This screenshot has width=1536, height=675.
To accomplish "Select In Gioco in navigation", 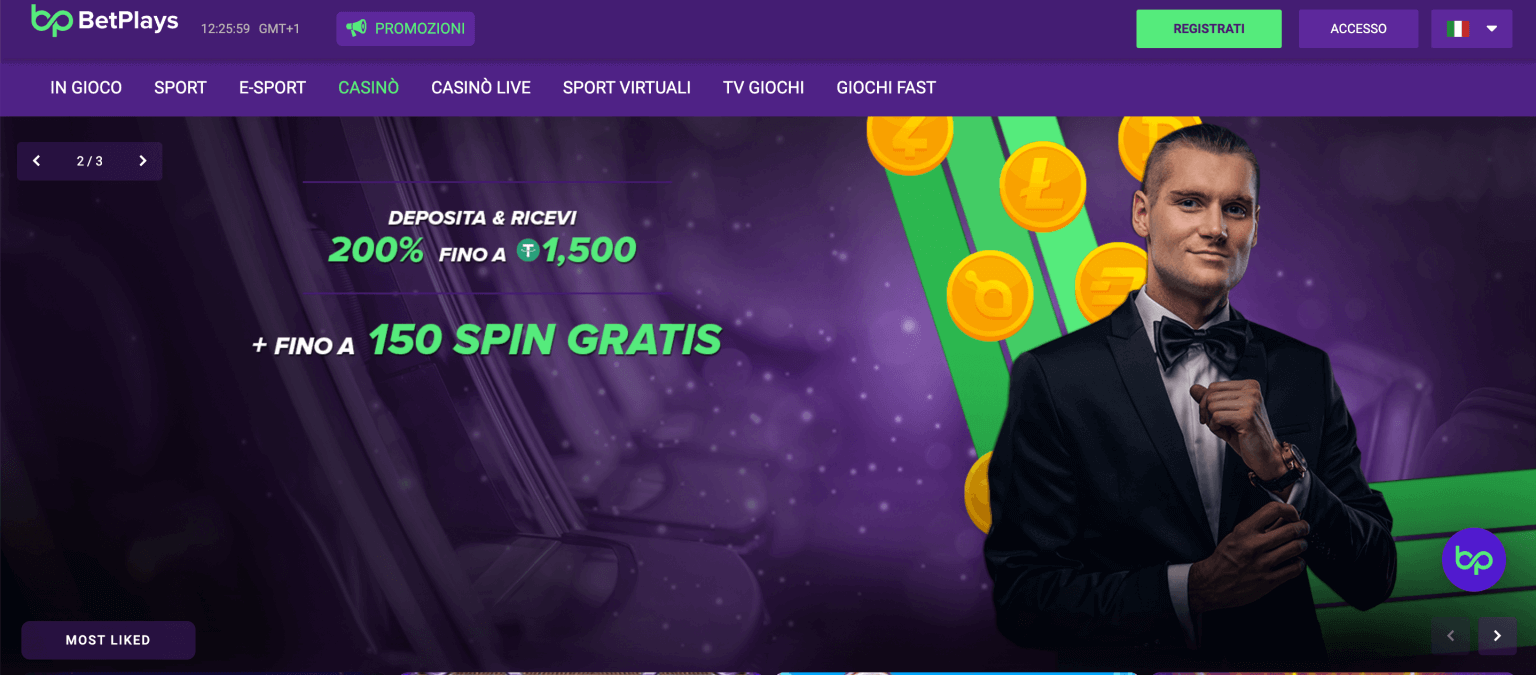I will [x=86, y=88].
